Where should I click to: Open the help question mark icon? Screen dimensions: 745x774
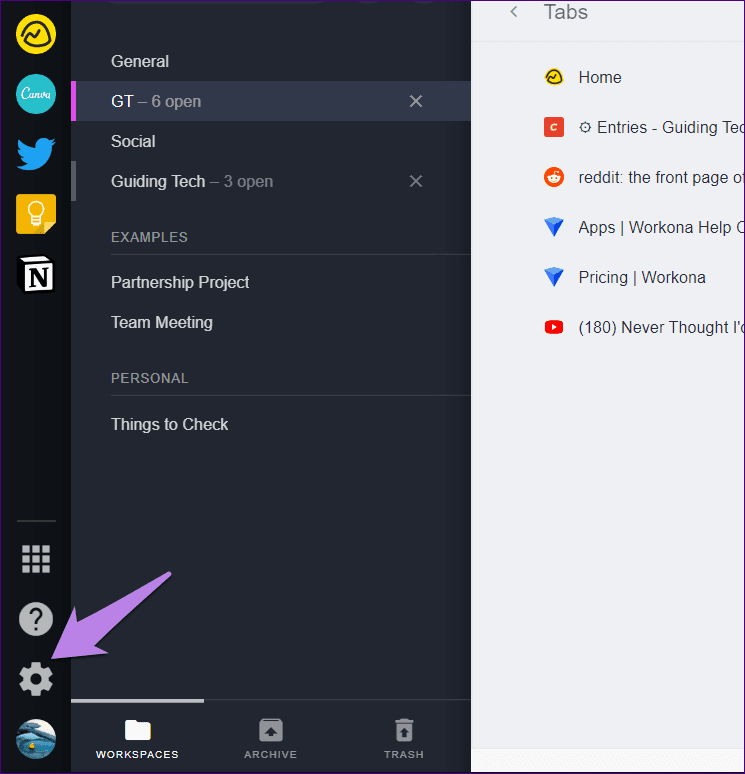pos(36,619)
